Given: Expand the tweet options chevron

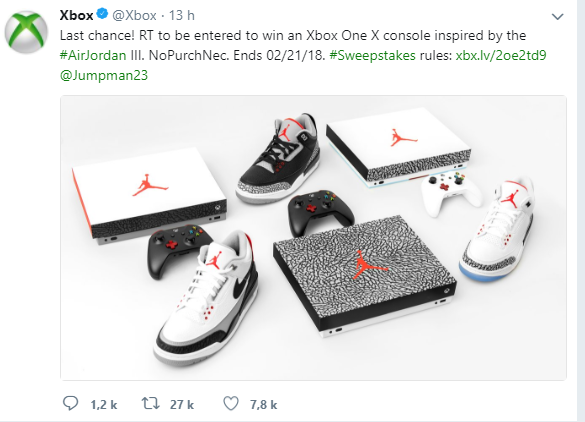Looking at the screenshot, I should 557,17.
